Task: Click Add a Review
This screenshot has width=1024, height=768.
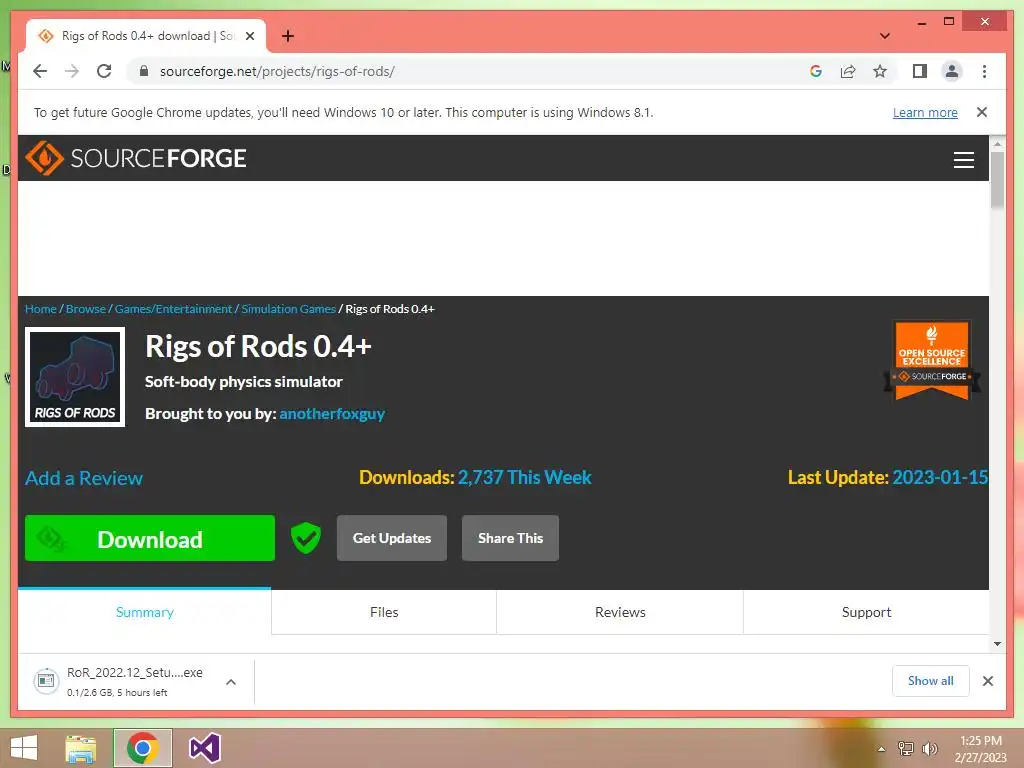Action: pyautogui.click(x=84, y=478)
